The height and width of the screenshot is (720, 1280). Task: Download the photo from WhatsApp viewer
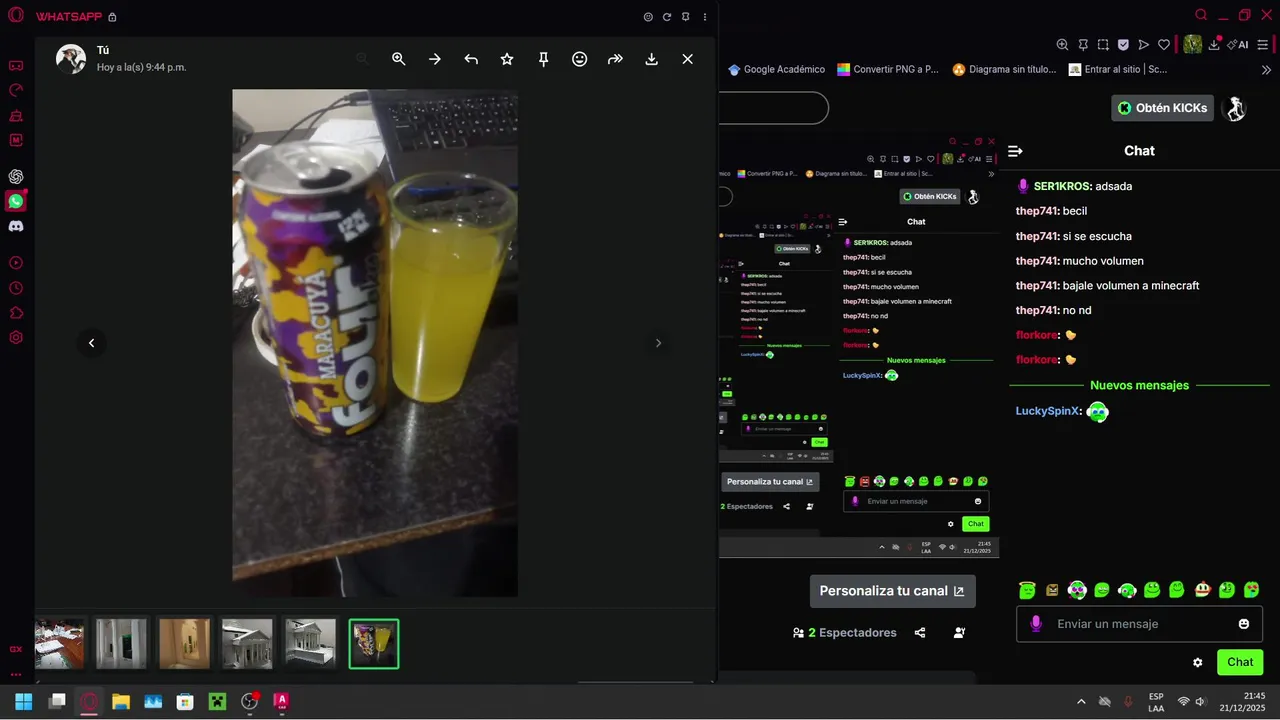pos(651,59)
